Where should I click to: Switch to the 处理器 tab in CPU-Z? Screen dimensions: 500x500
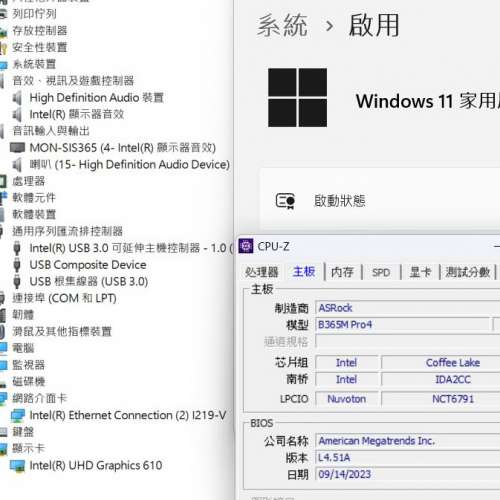point(262,272)
